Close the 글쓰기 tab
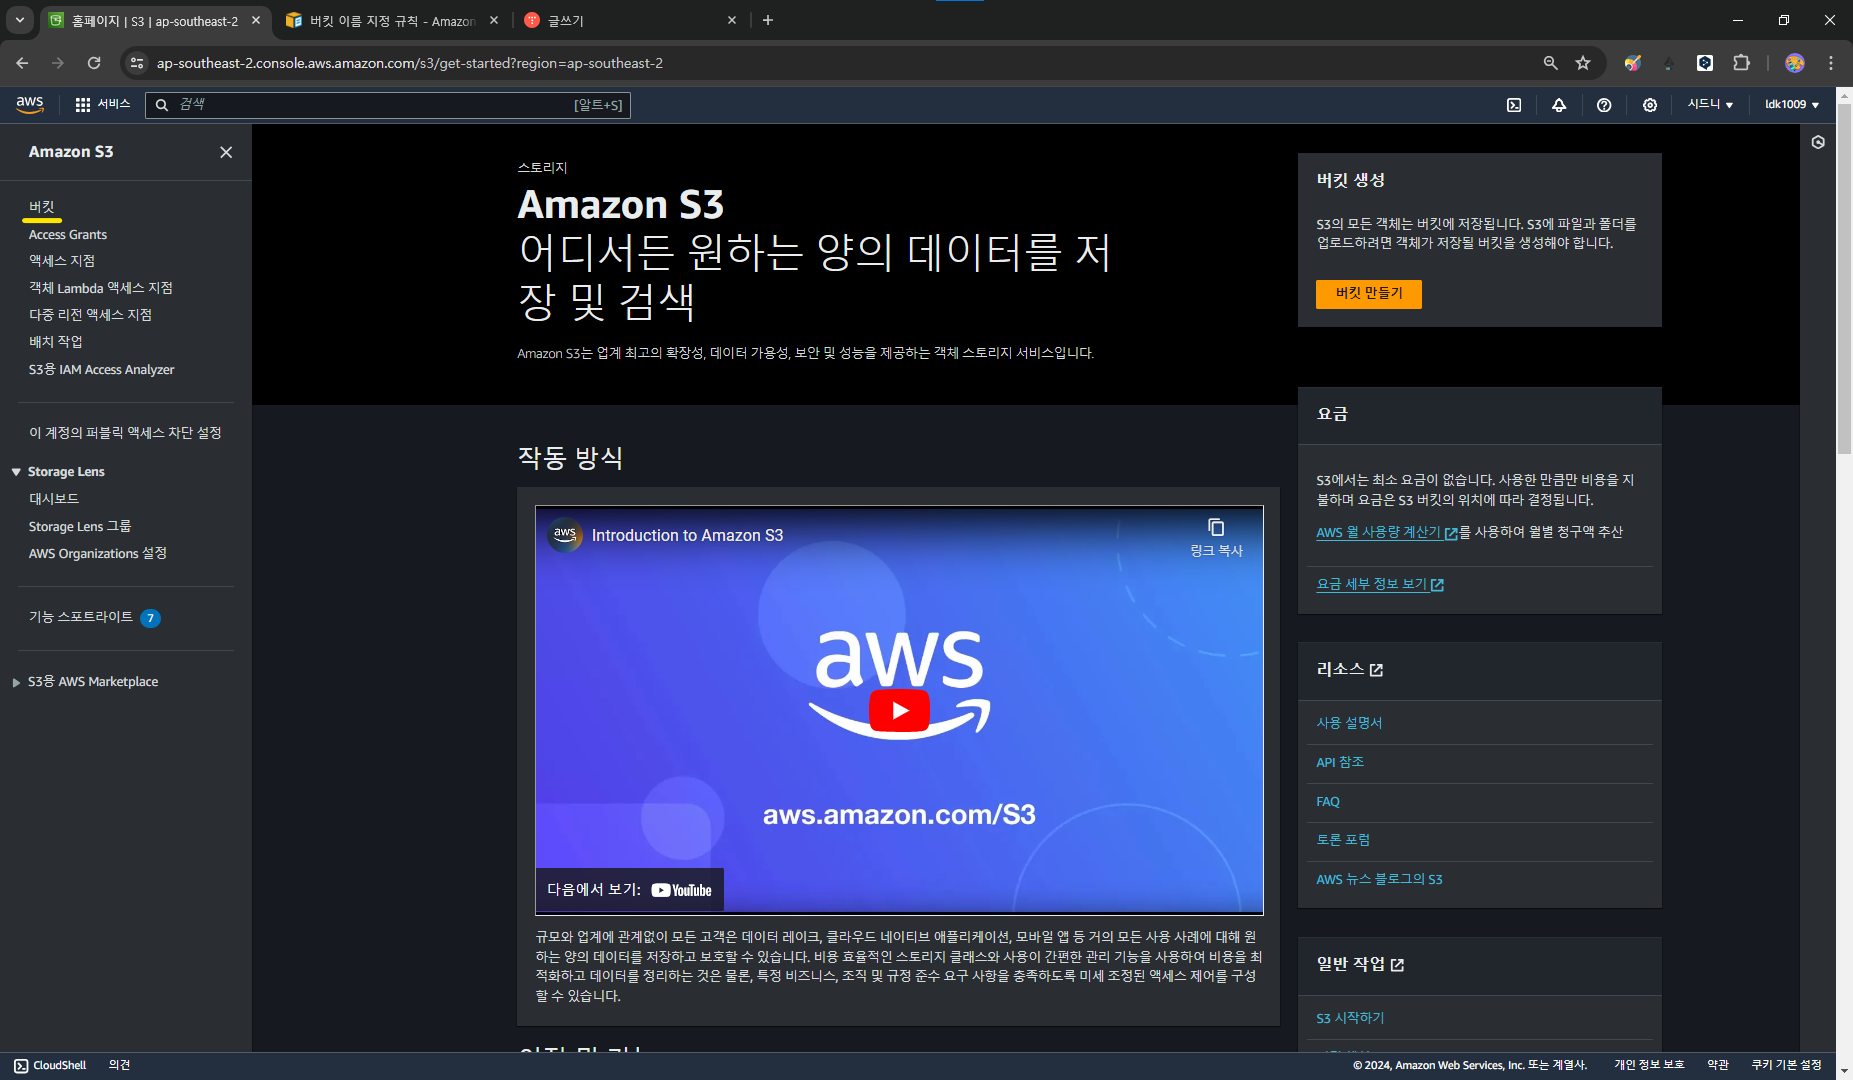 pyautogui.click(x=732, y=20)
